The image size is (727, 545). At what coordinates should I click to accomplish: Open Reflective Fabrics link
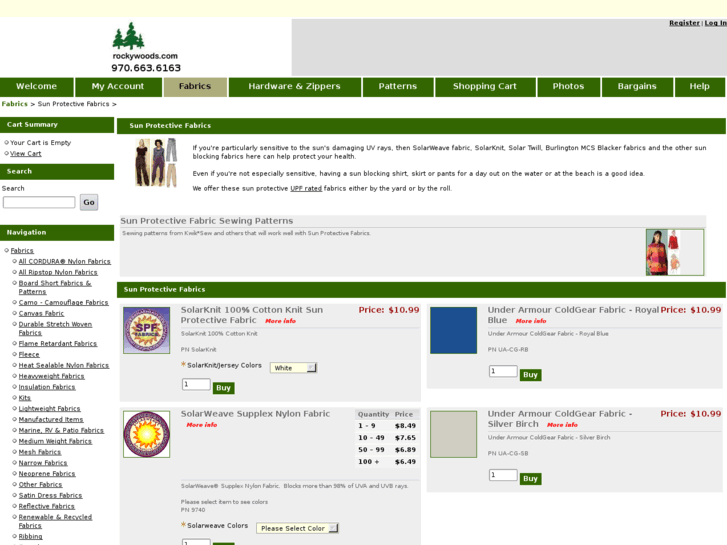47,506
